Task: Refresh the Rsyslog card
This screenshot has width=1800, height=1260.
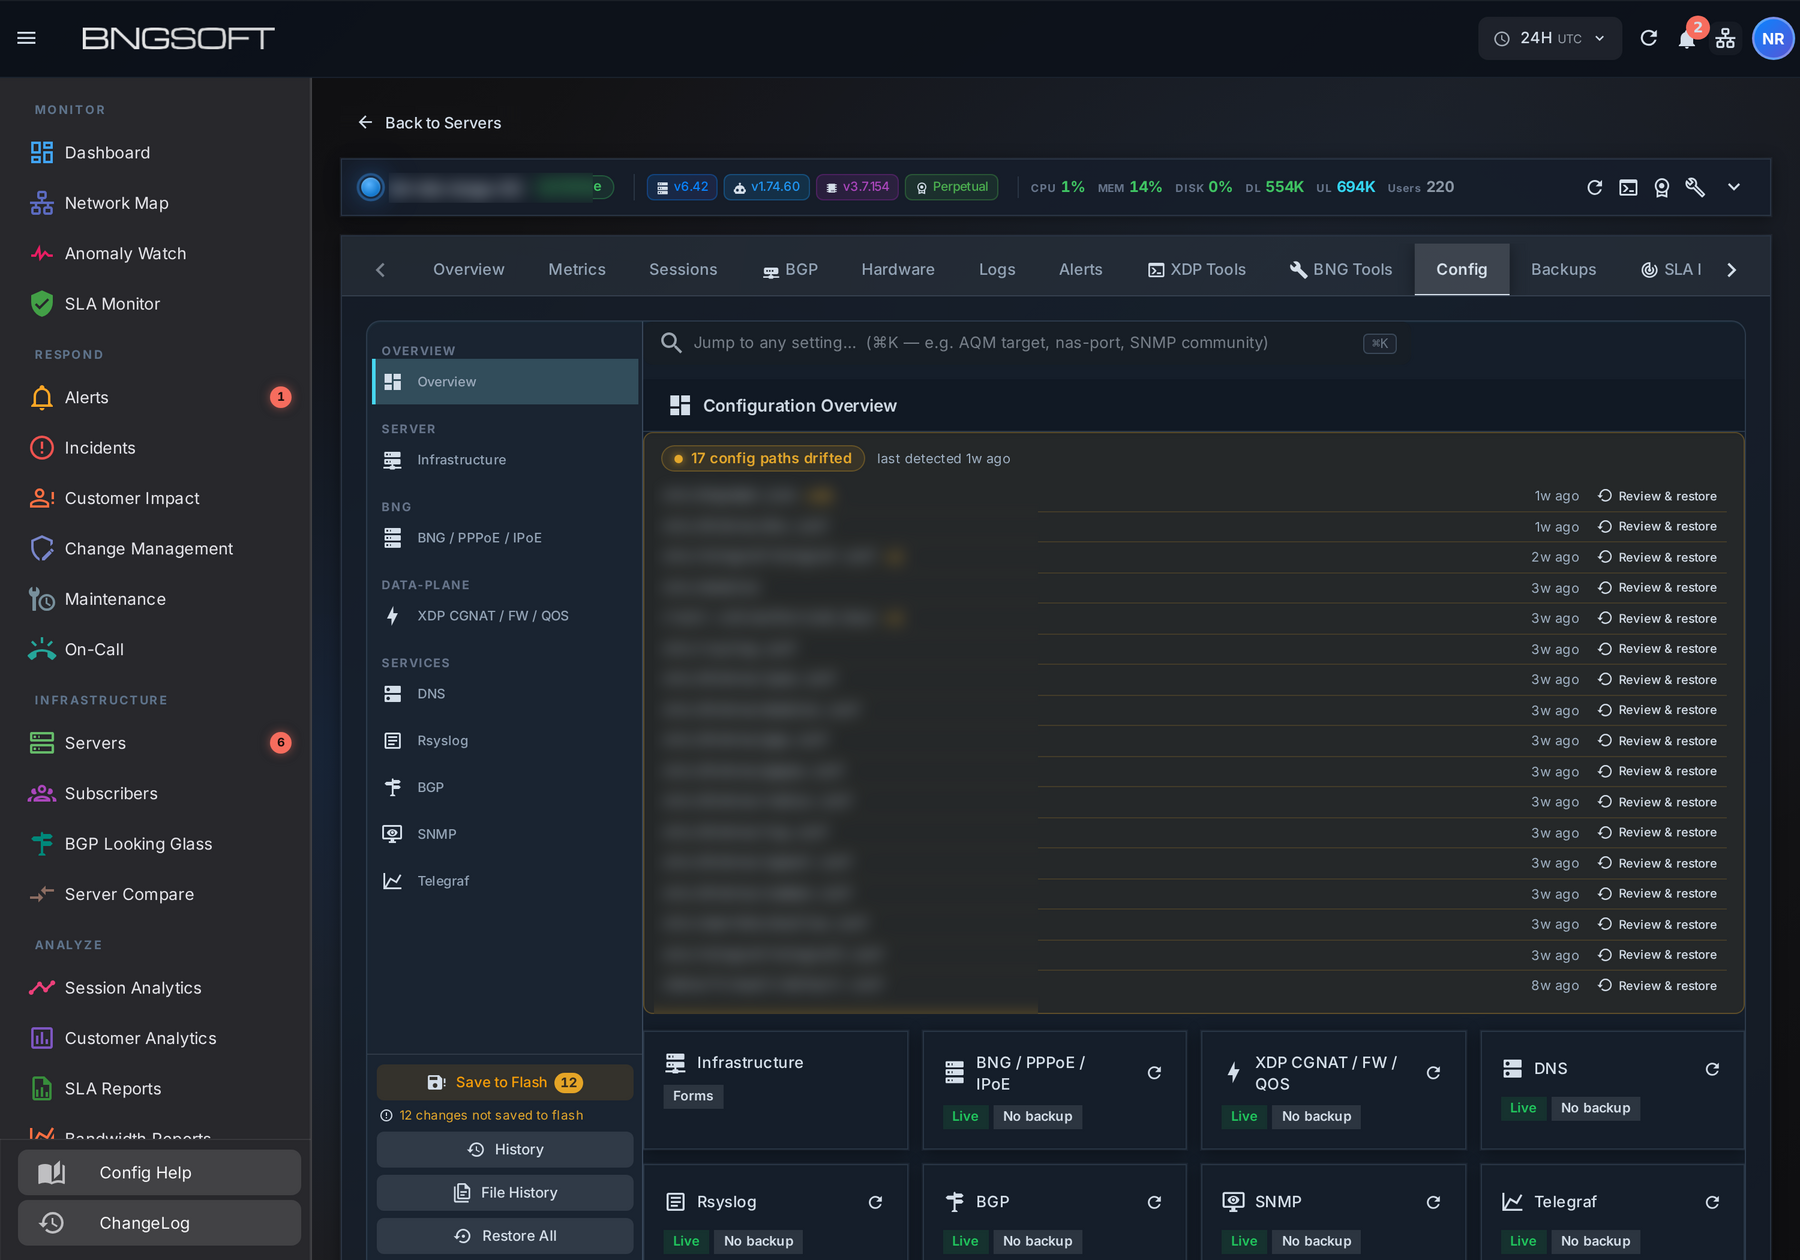Action: [x=875, y=1202]
